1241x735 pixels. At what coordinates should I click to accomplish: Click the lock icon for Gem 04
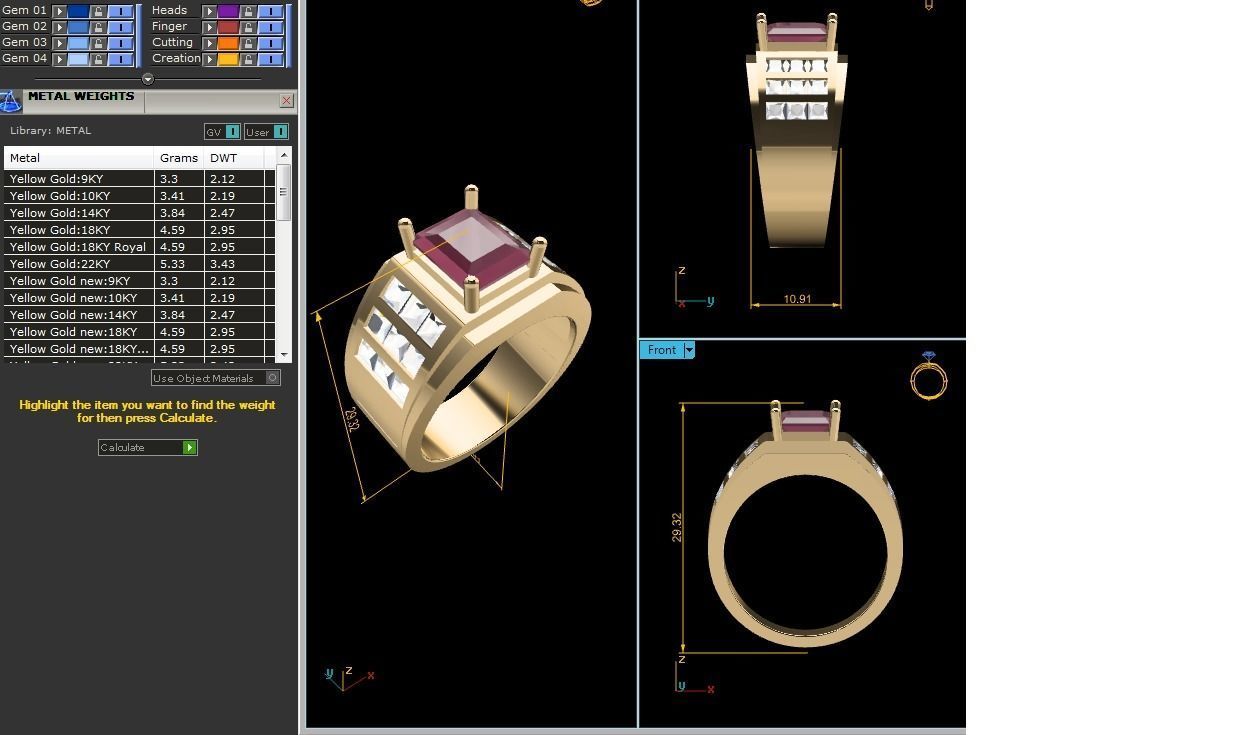pyautogui.click(x=98, y=59)
